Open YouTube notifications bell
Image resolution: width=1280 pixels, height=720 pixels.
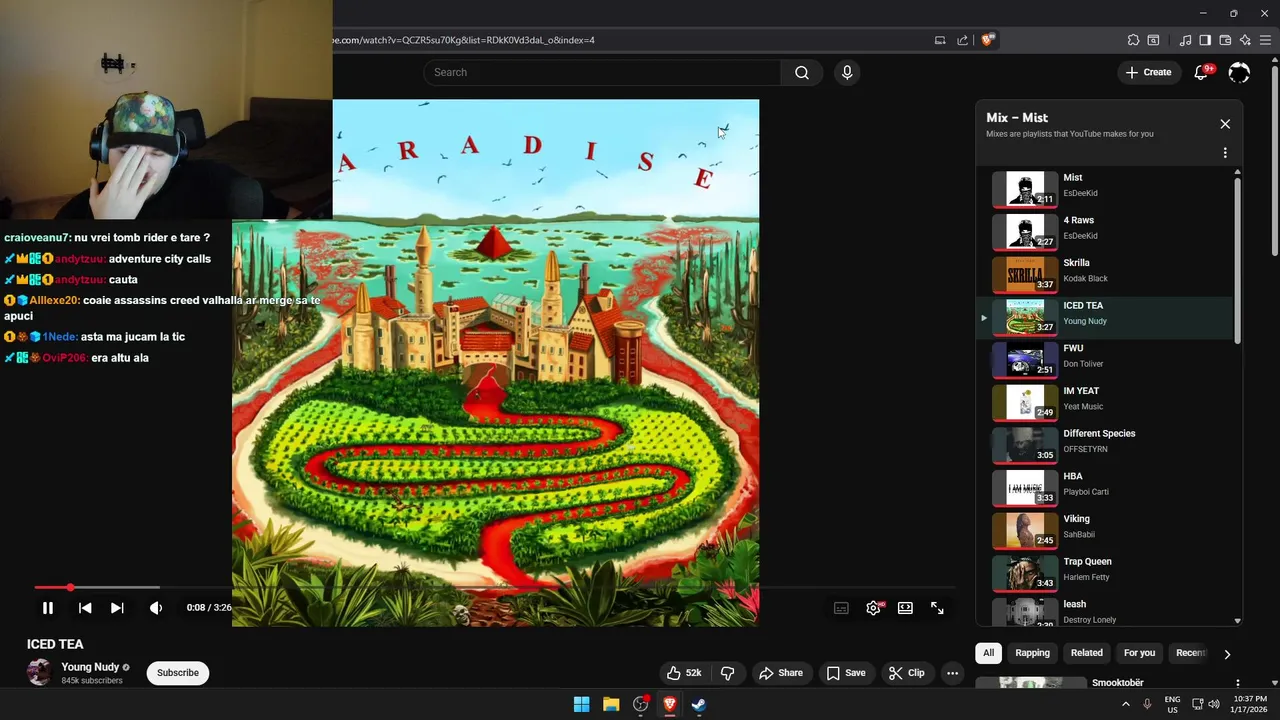click(1201, 72)
